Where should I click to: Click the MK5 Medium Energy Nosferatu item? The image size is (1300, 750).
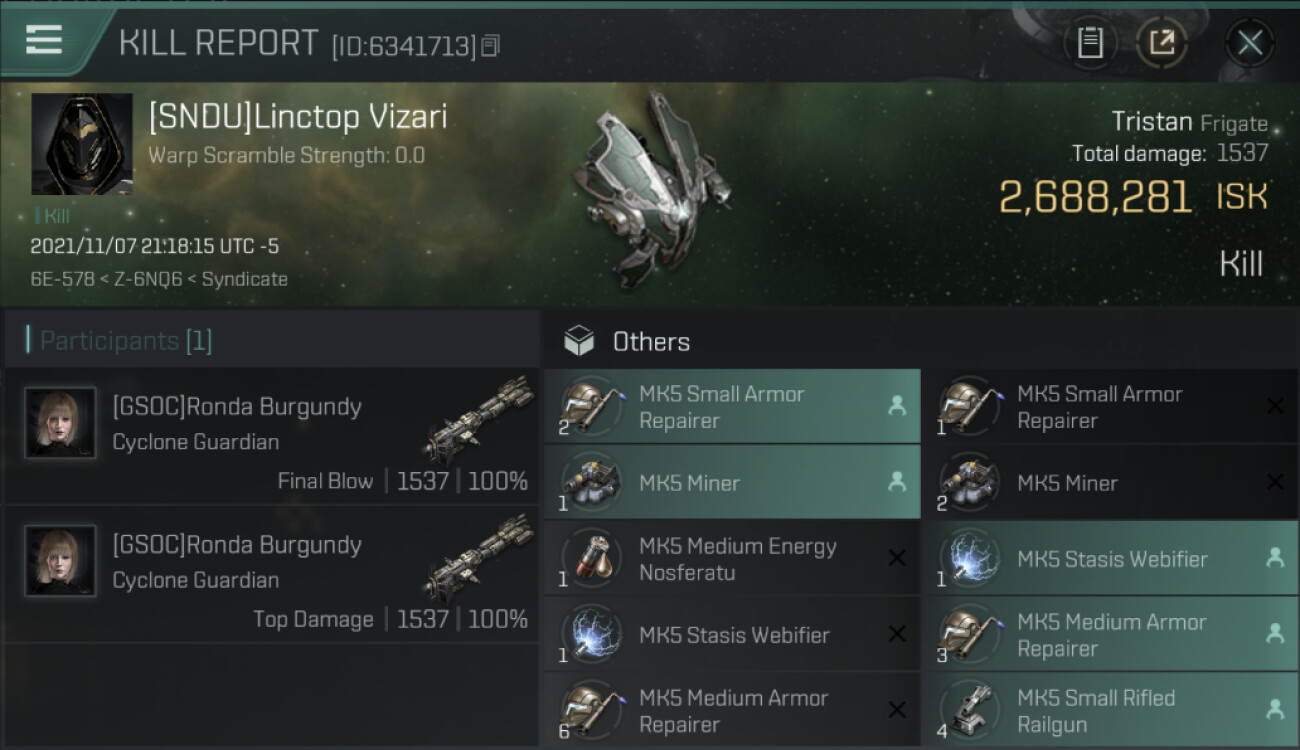(x=731, y=559)
